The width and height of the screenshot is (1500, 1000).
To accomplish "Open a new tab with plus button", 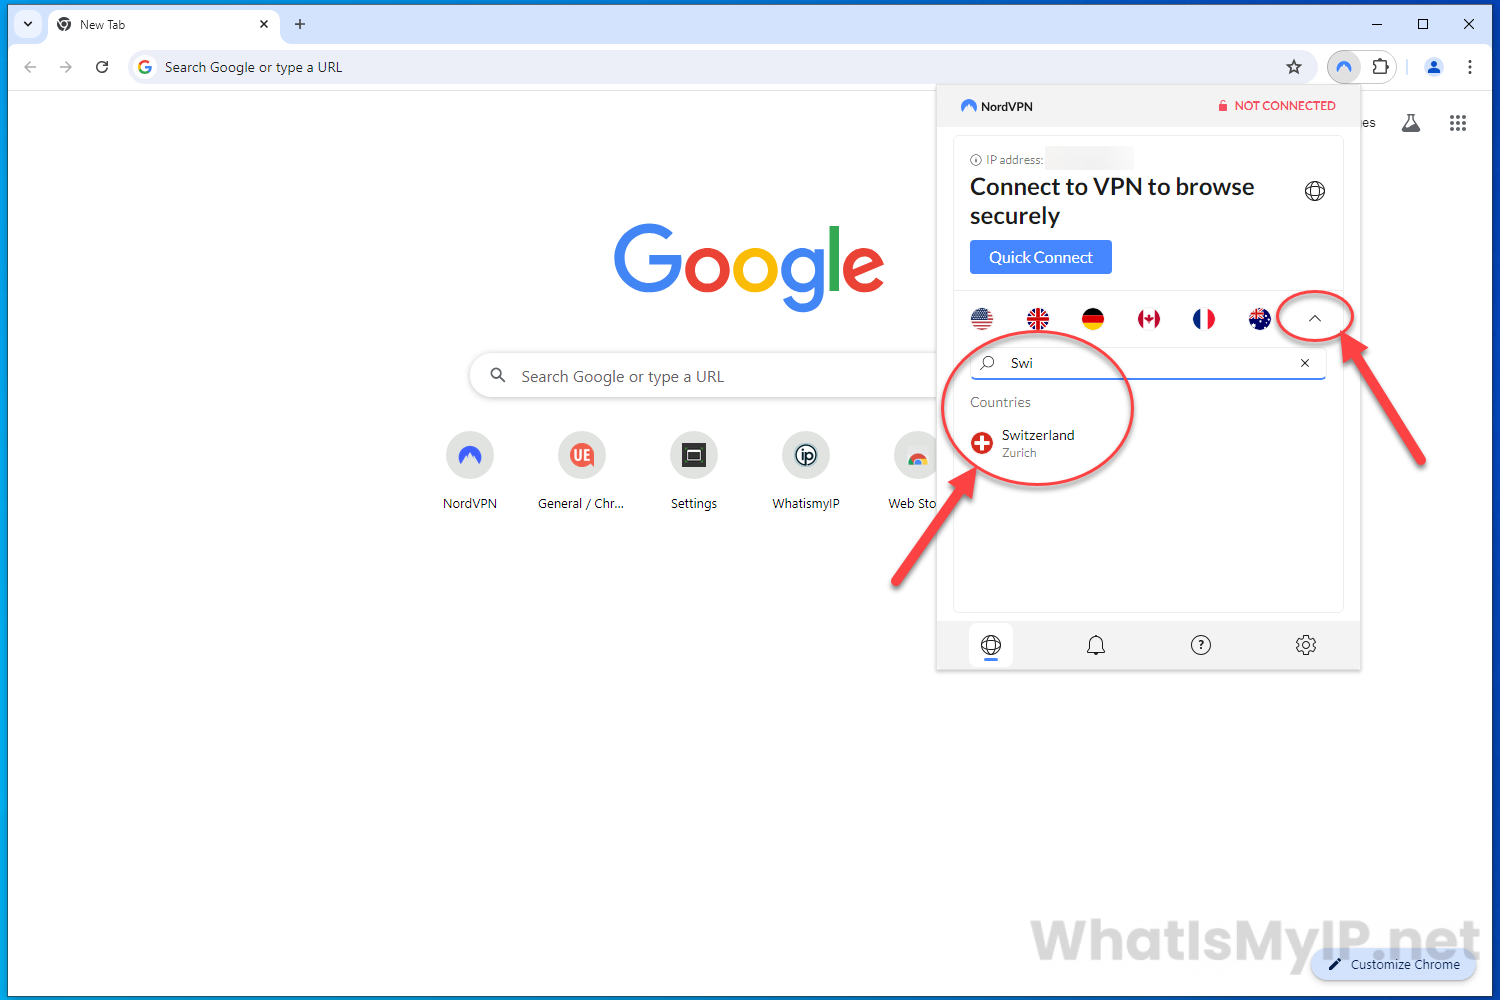I will [300, 24].
